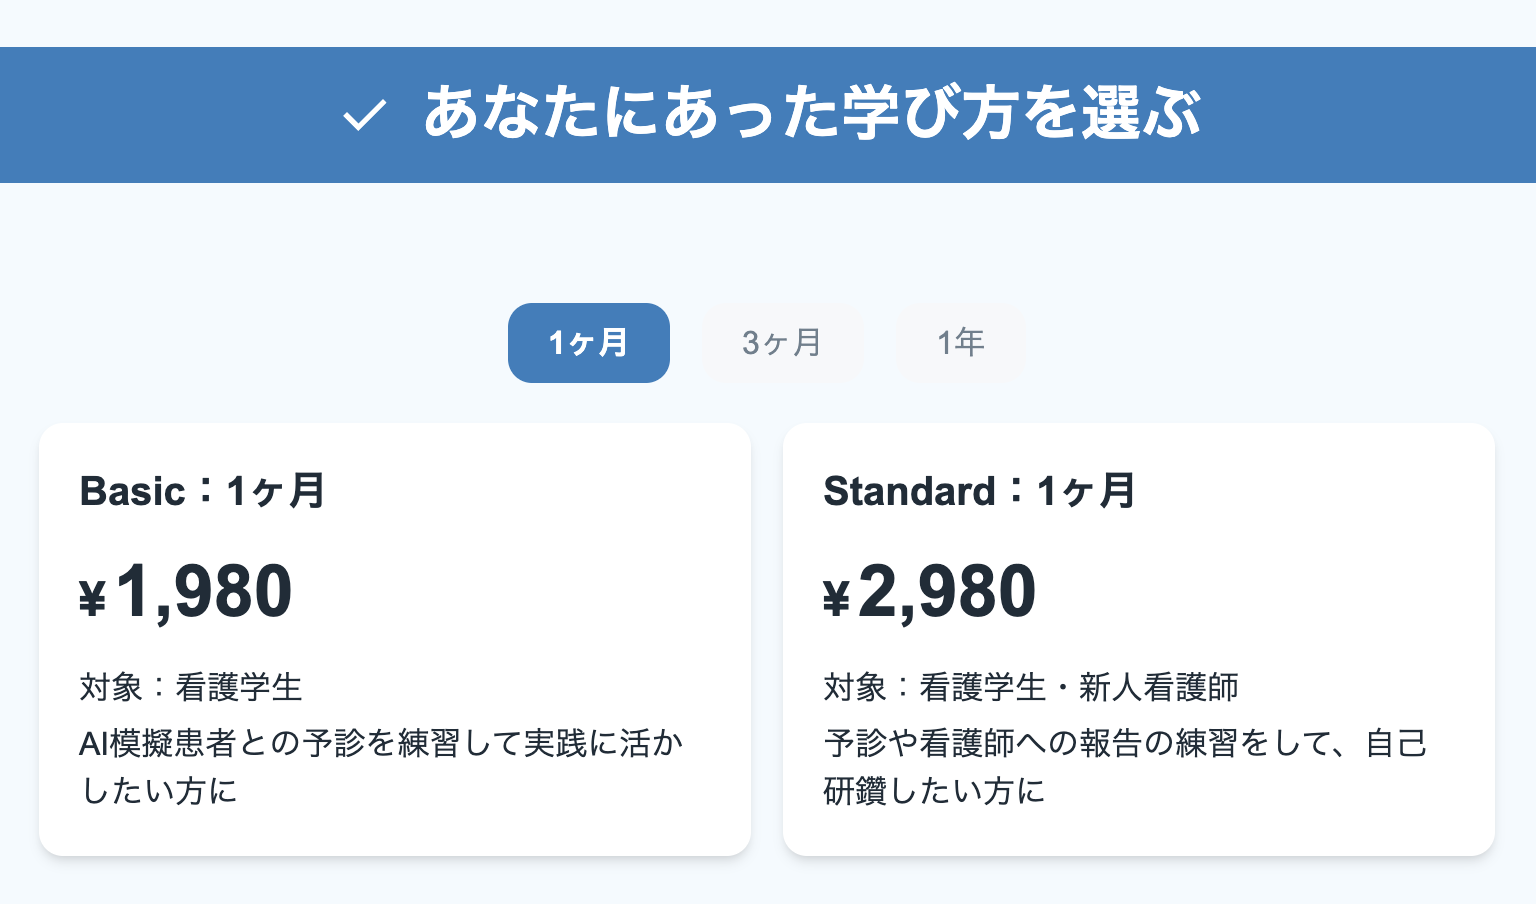Click the したい方に line in the Basic card
1536x904 pixels.
click(x=160, y=791)
